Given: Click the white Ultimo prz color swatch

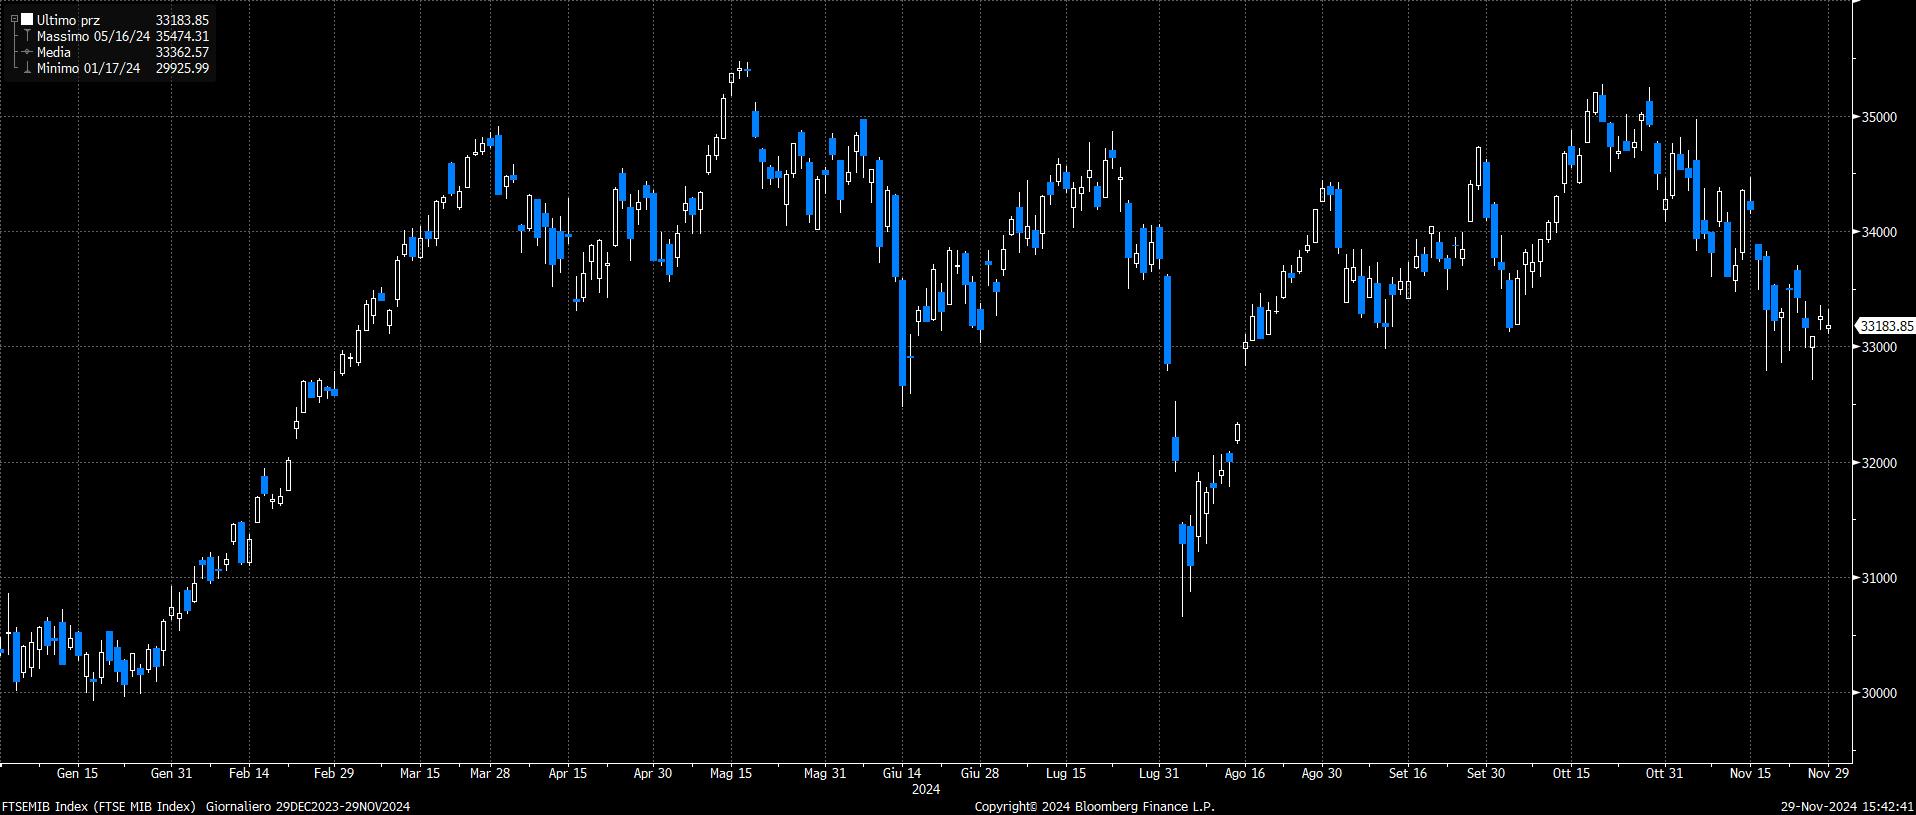Looking at the screenshot, I should coord(27,20).
